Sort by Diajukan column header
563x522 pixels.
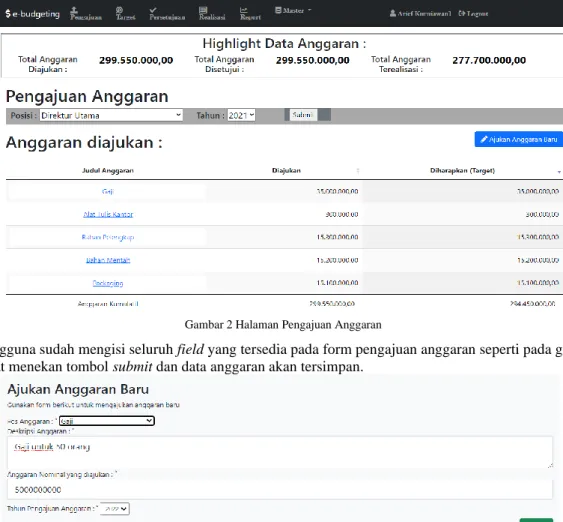click(286, 171)
